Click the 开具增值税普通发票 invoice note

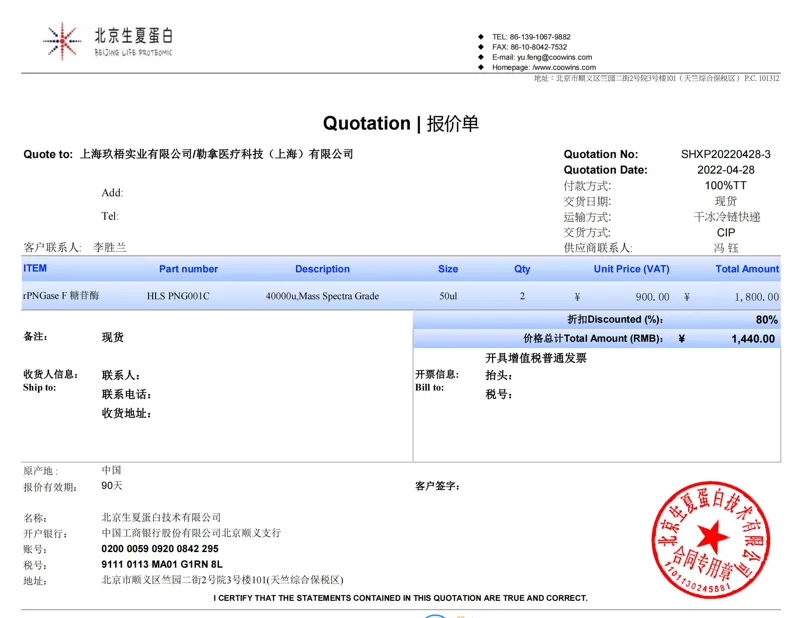click(536, 358)
